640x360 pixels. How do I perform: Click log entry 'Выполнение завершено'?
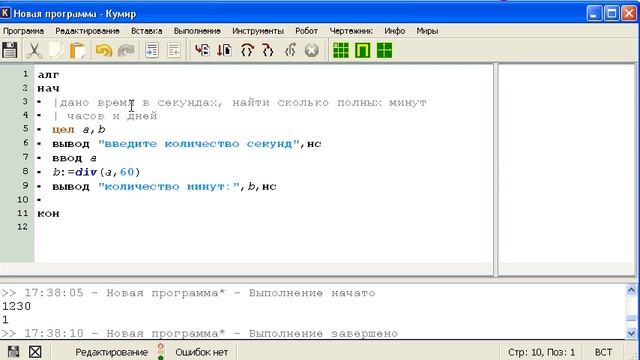[x=323, y=333]
